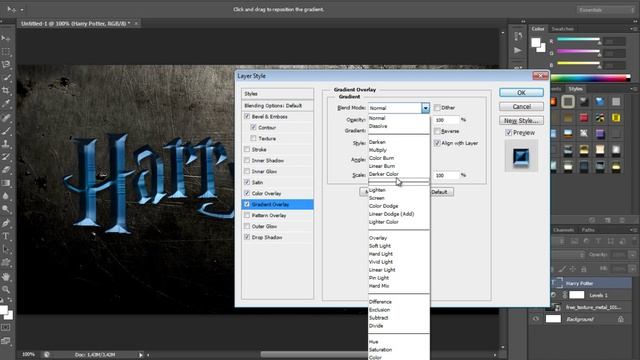Uncheck the Satin effect
640x360 pixels.
coord(247,182)
